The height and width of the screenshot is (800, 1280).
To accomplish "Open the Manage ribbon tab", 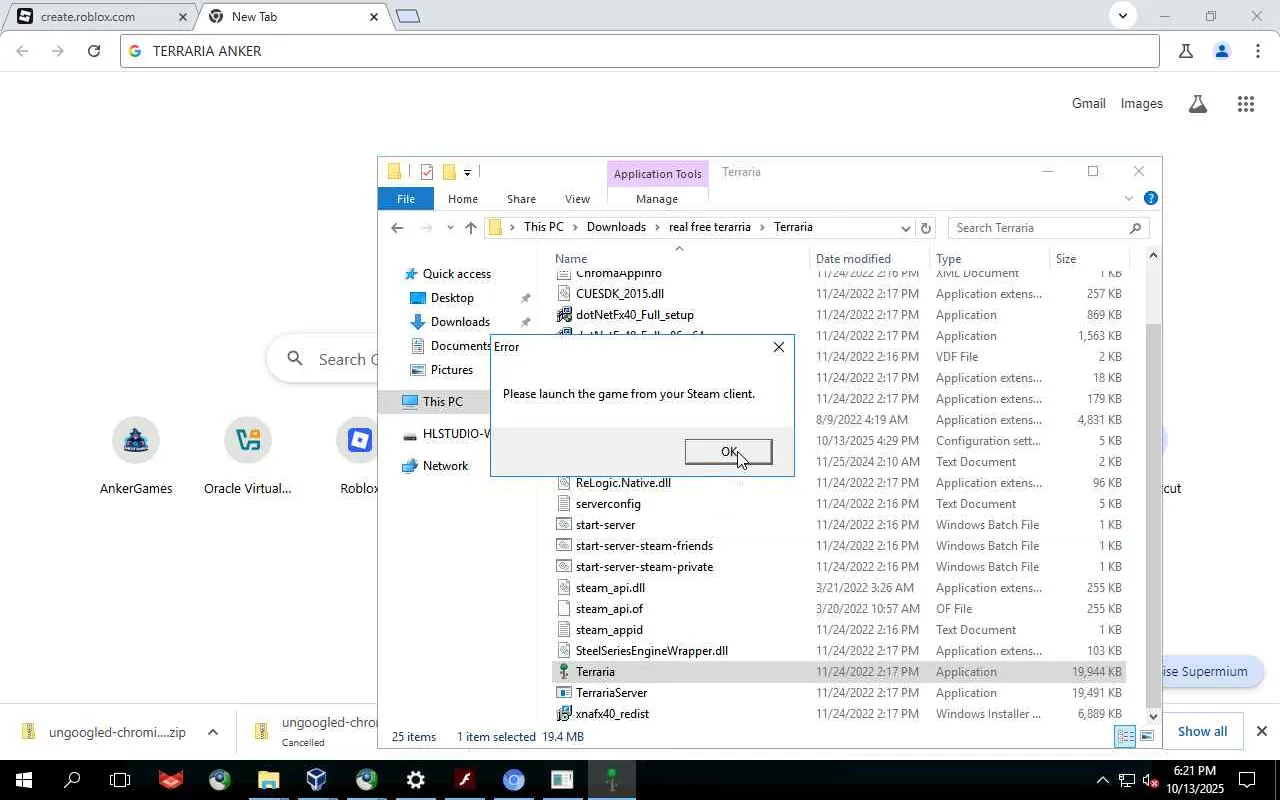I will (x=656, y=199).
